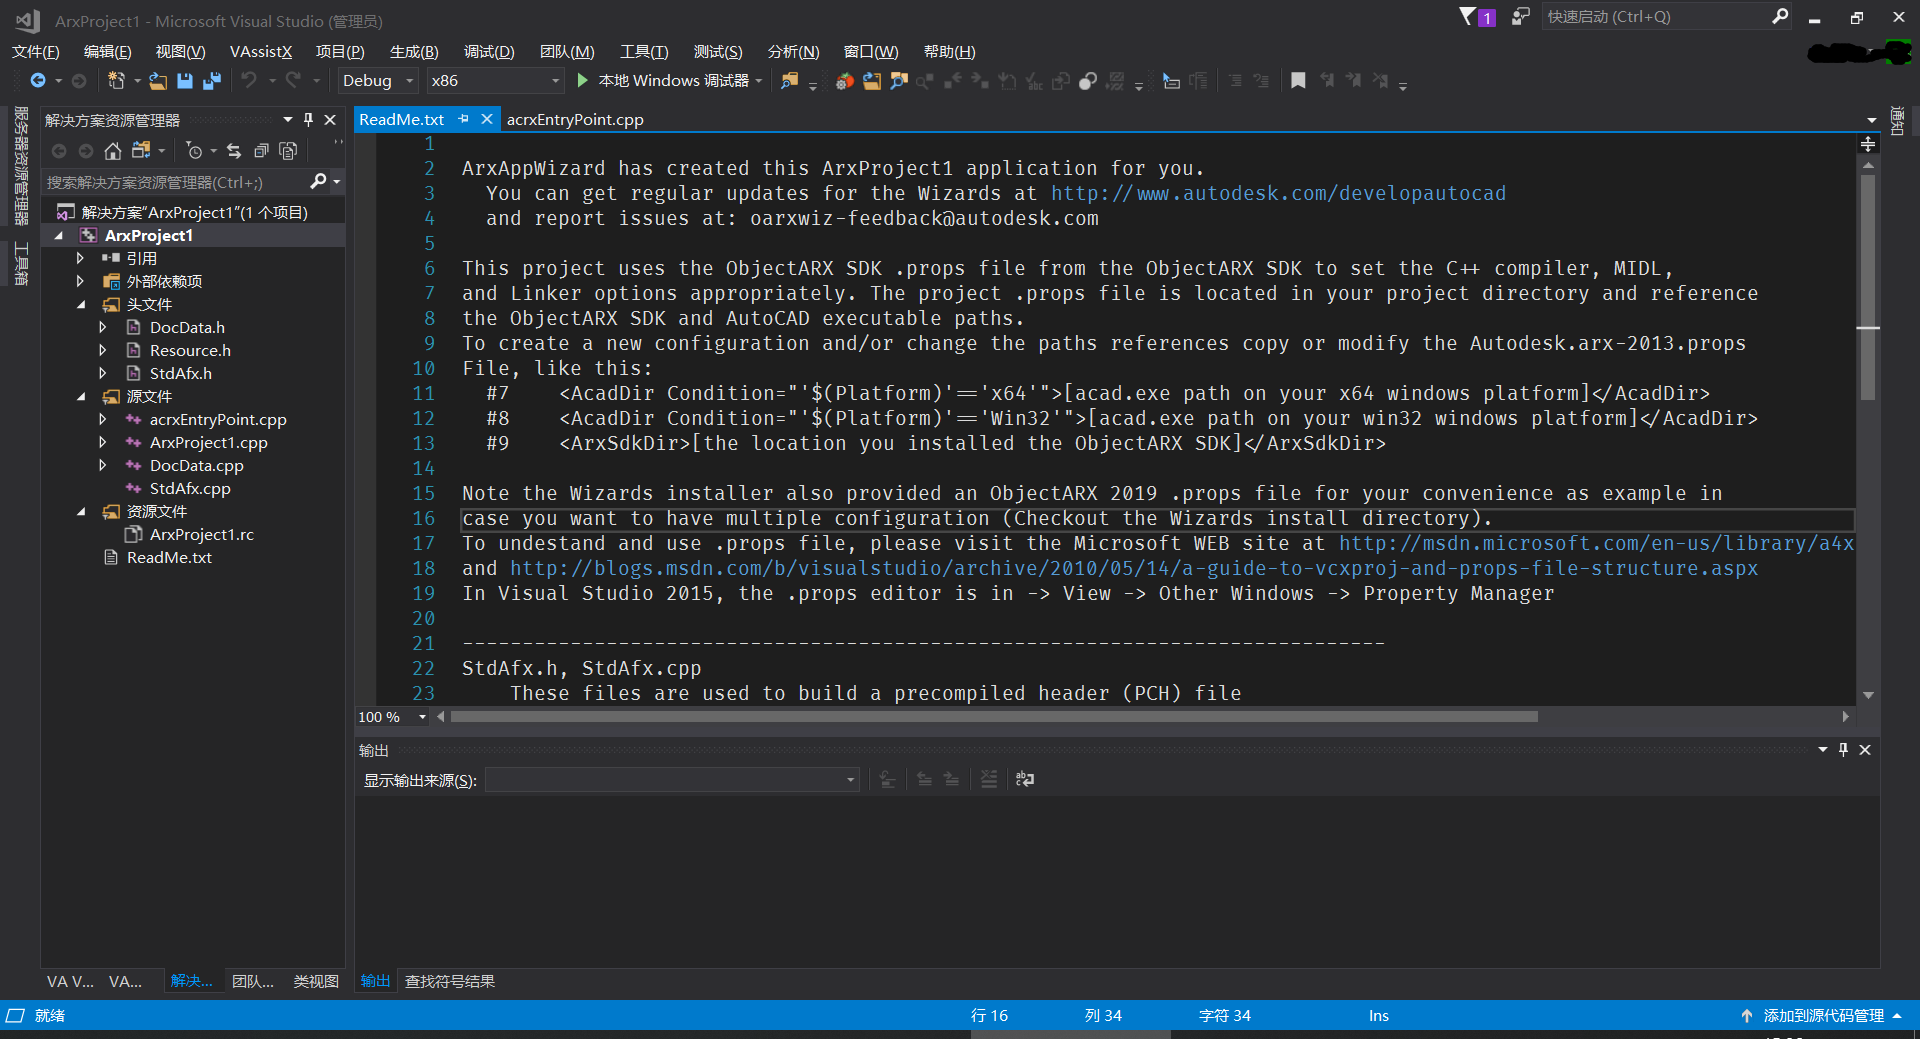
Task: Switch to the 查找符号结果 tab
Action: click(450, 982)
